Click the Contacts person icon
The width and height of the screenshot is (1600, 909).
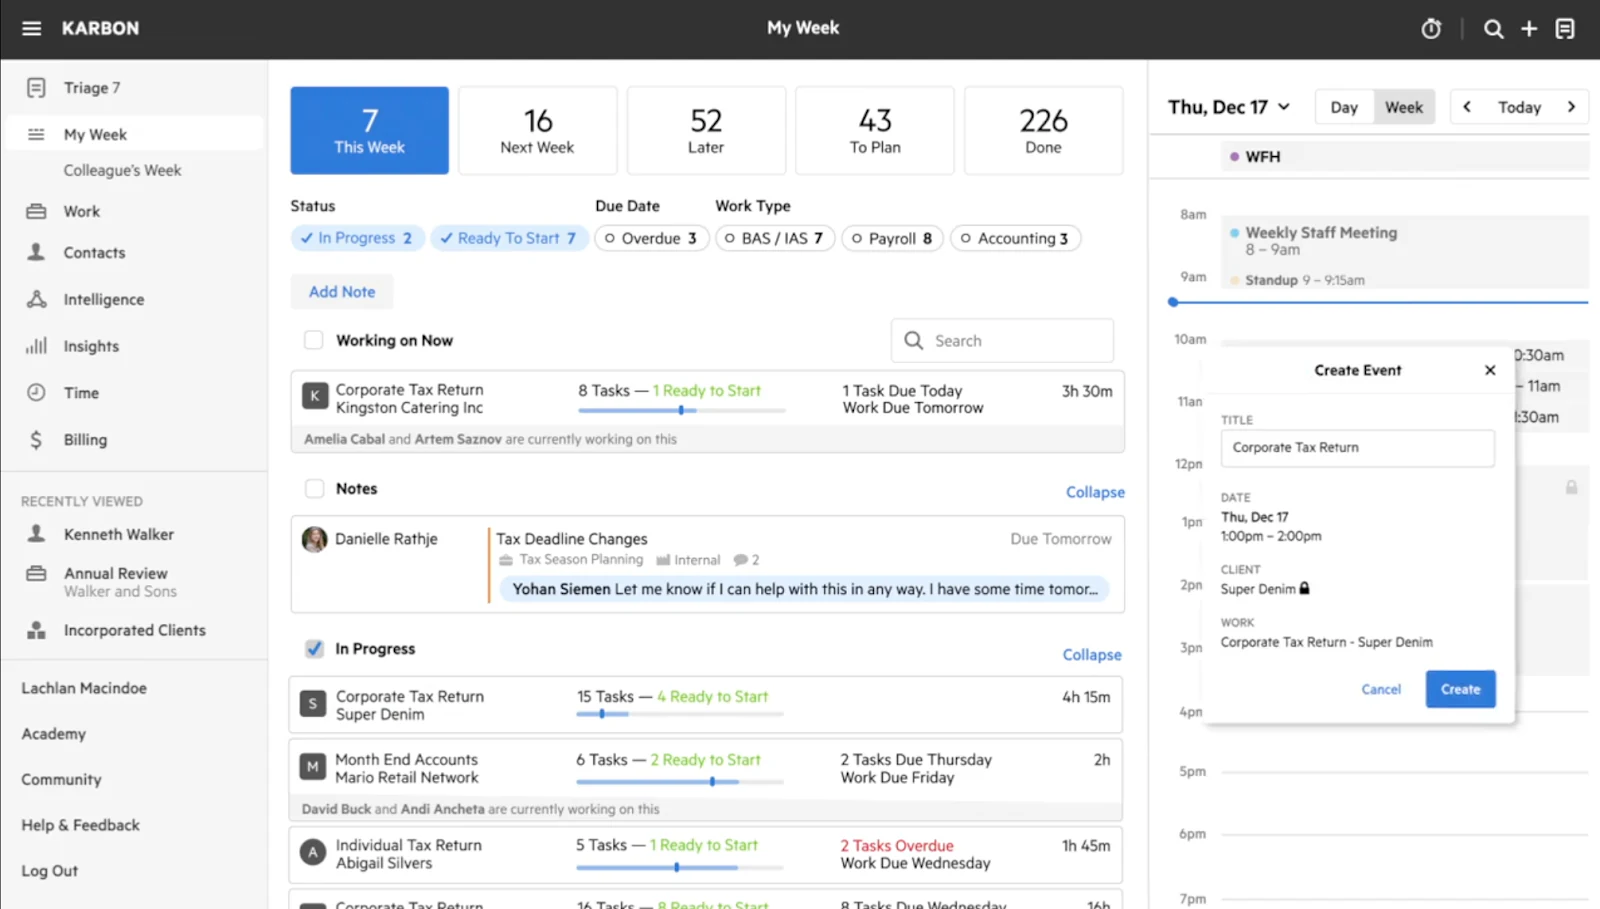[x=36, y=252]
